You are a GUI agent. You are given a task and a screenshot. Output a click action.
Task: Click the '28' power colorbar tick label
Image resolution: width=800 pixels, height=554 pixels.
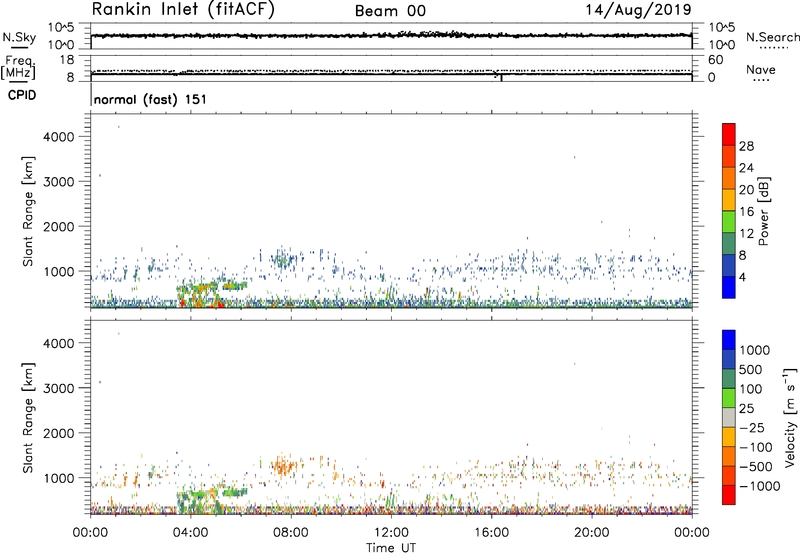(x=746, y=146)
